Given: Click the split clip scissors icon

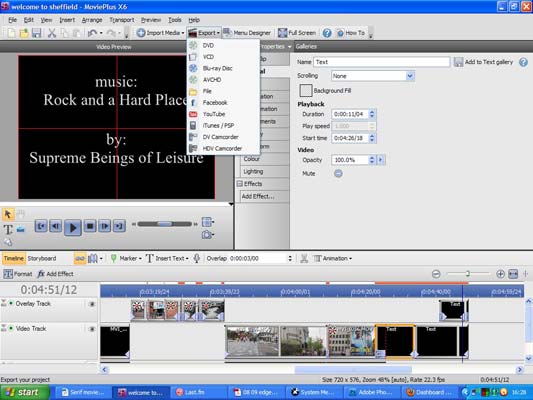Looking at the screenshot, I should click(304, 259).
